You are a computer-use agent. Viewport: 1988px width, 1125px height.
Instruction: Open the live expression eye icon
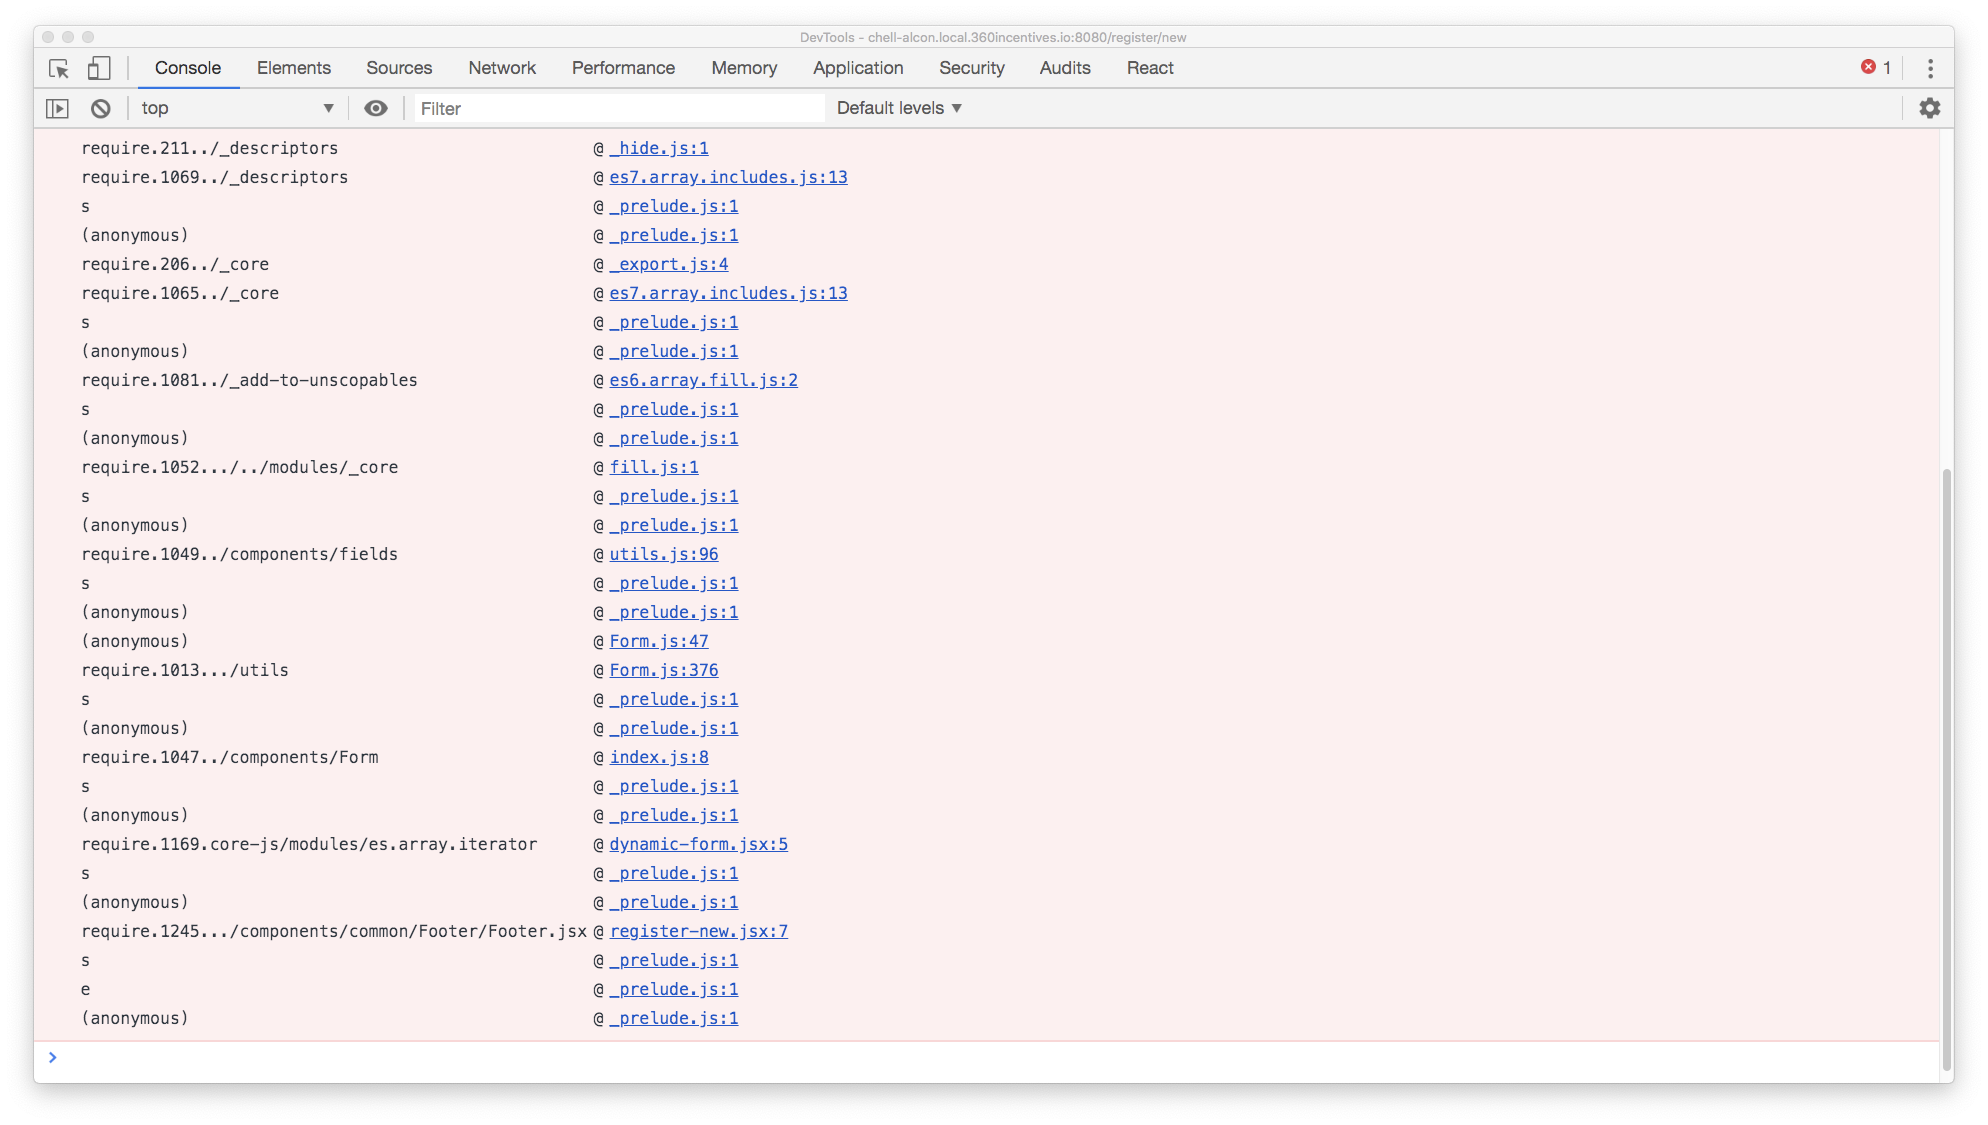pyautogui.click(x=376, y=108)
